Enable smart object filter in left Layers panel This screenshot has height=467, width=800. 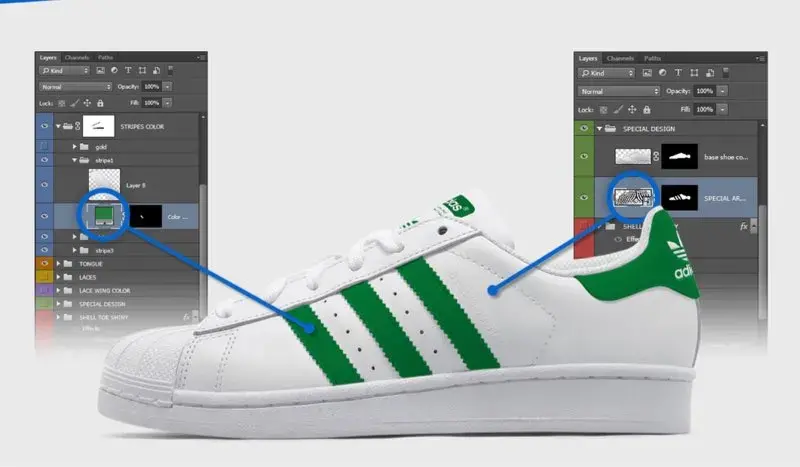[157, 70]
